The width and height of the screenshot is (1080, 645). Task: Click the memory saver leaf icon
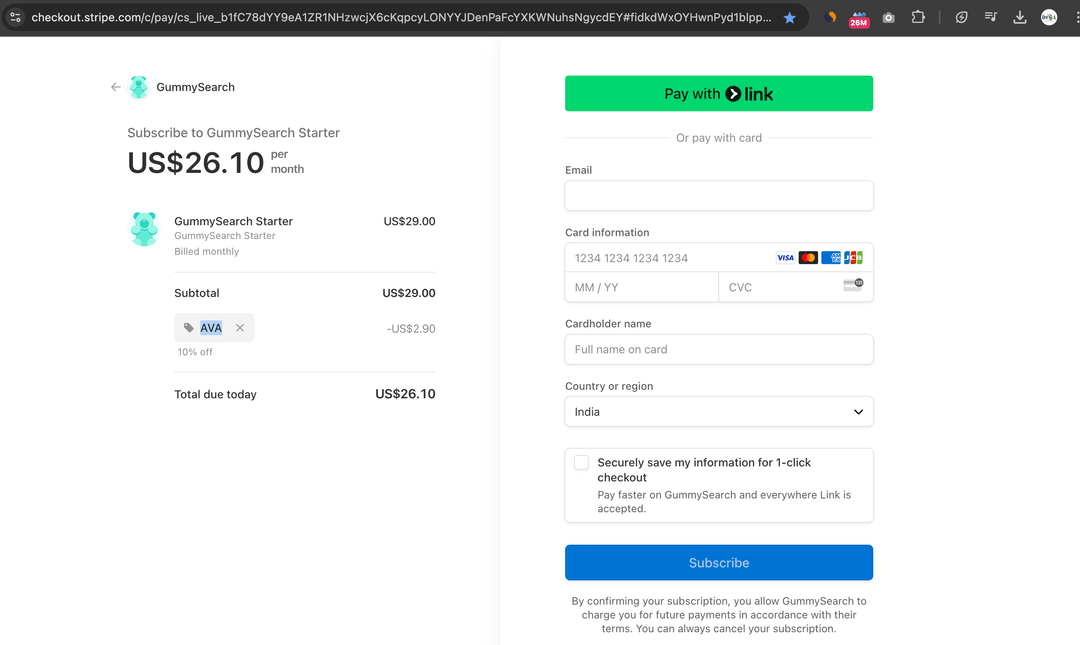tap(961, 17)
